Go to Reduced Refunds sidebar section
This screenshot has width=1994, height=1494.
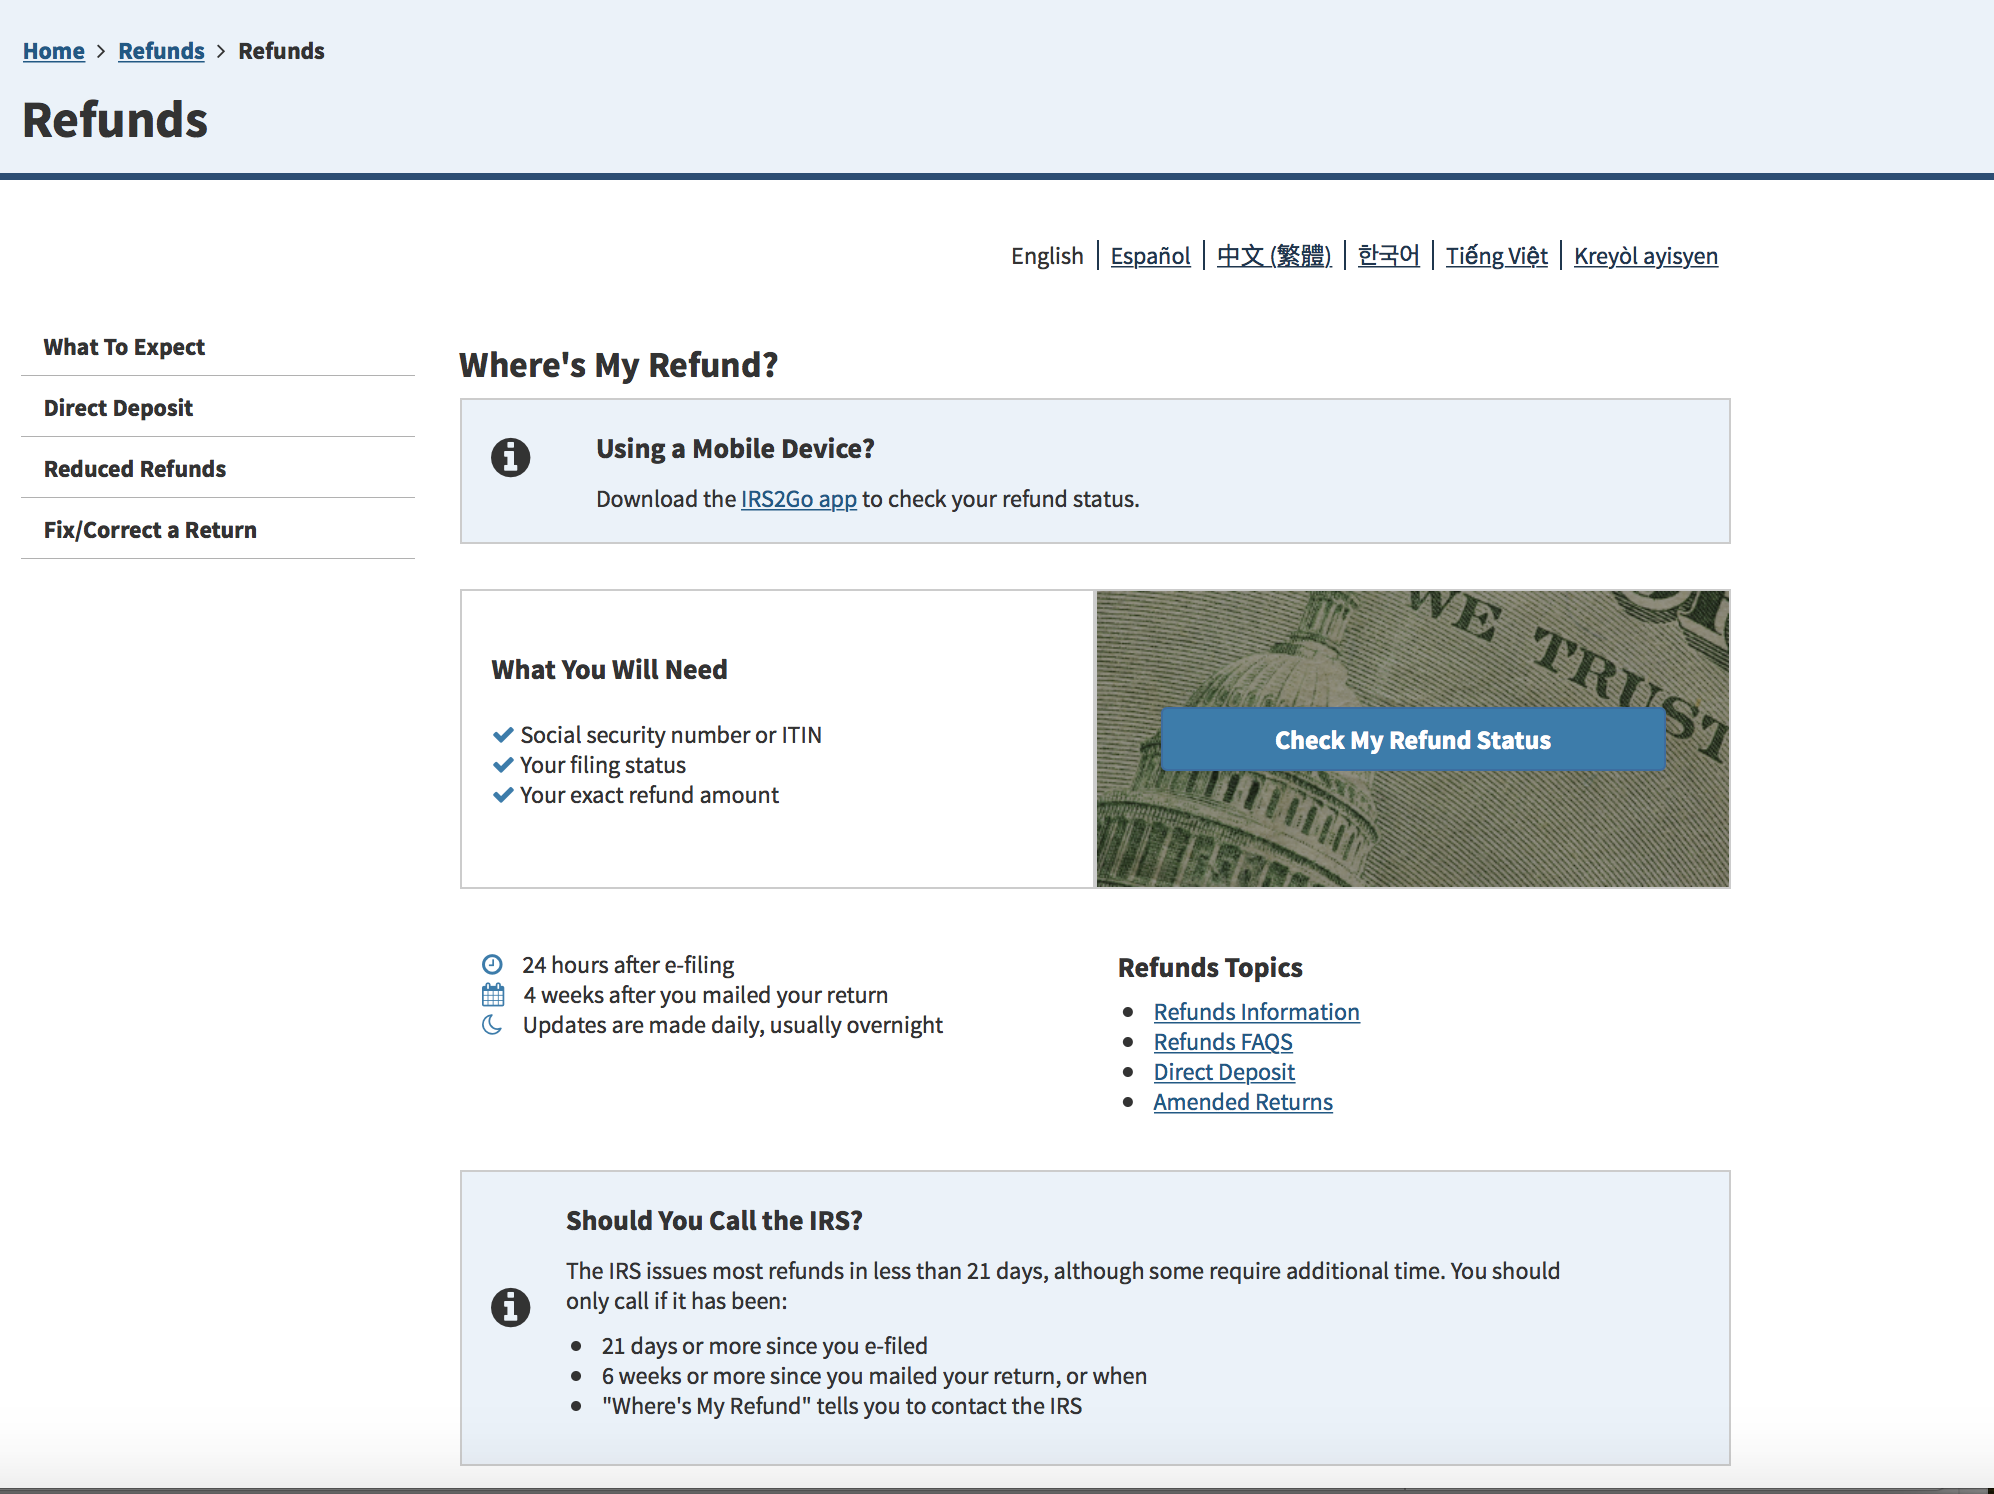[135, 469]
